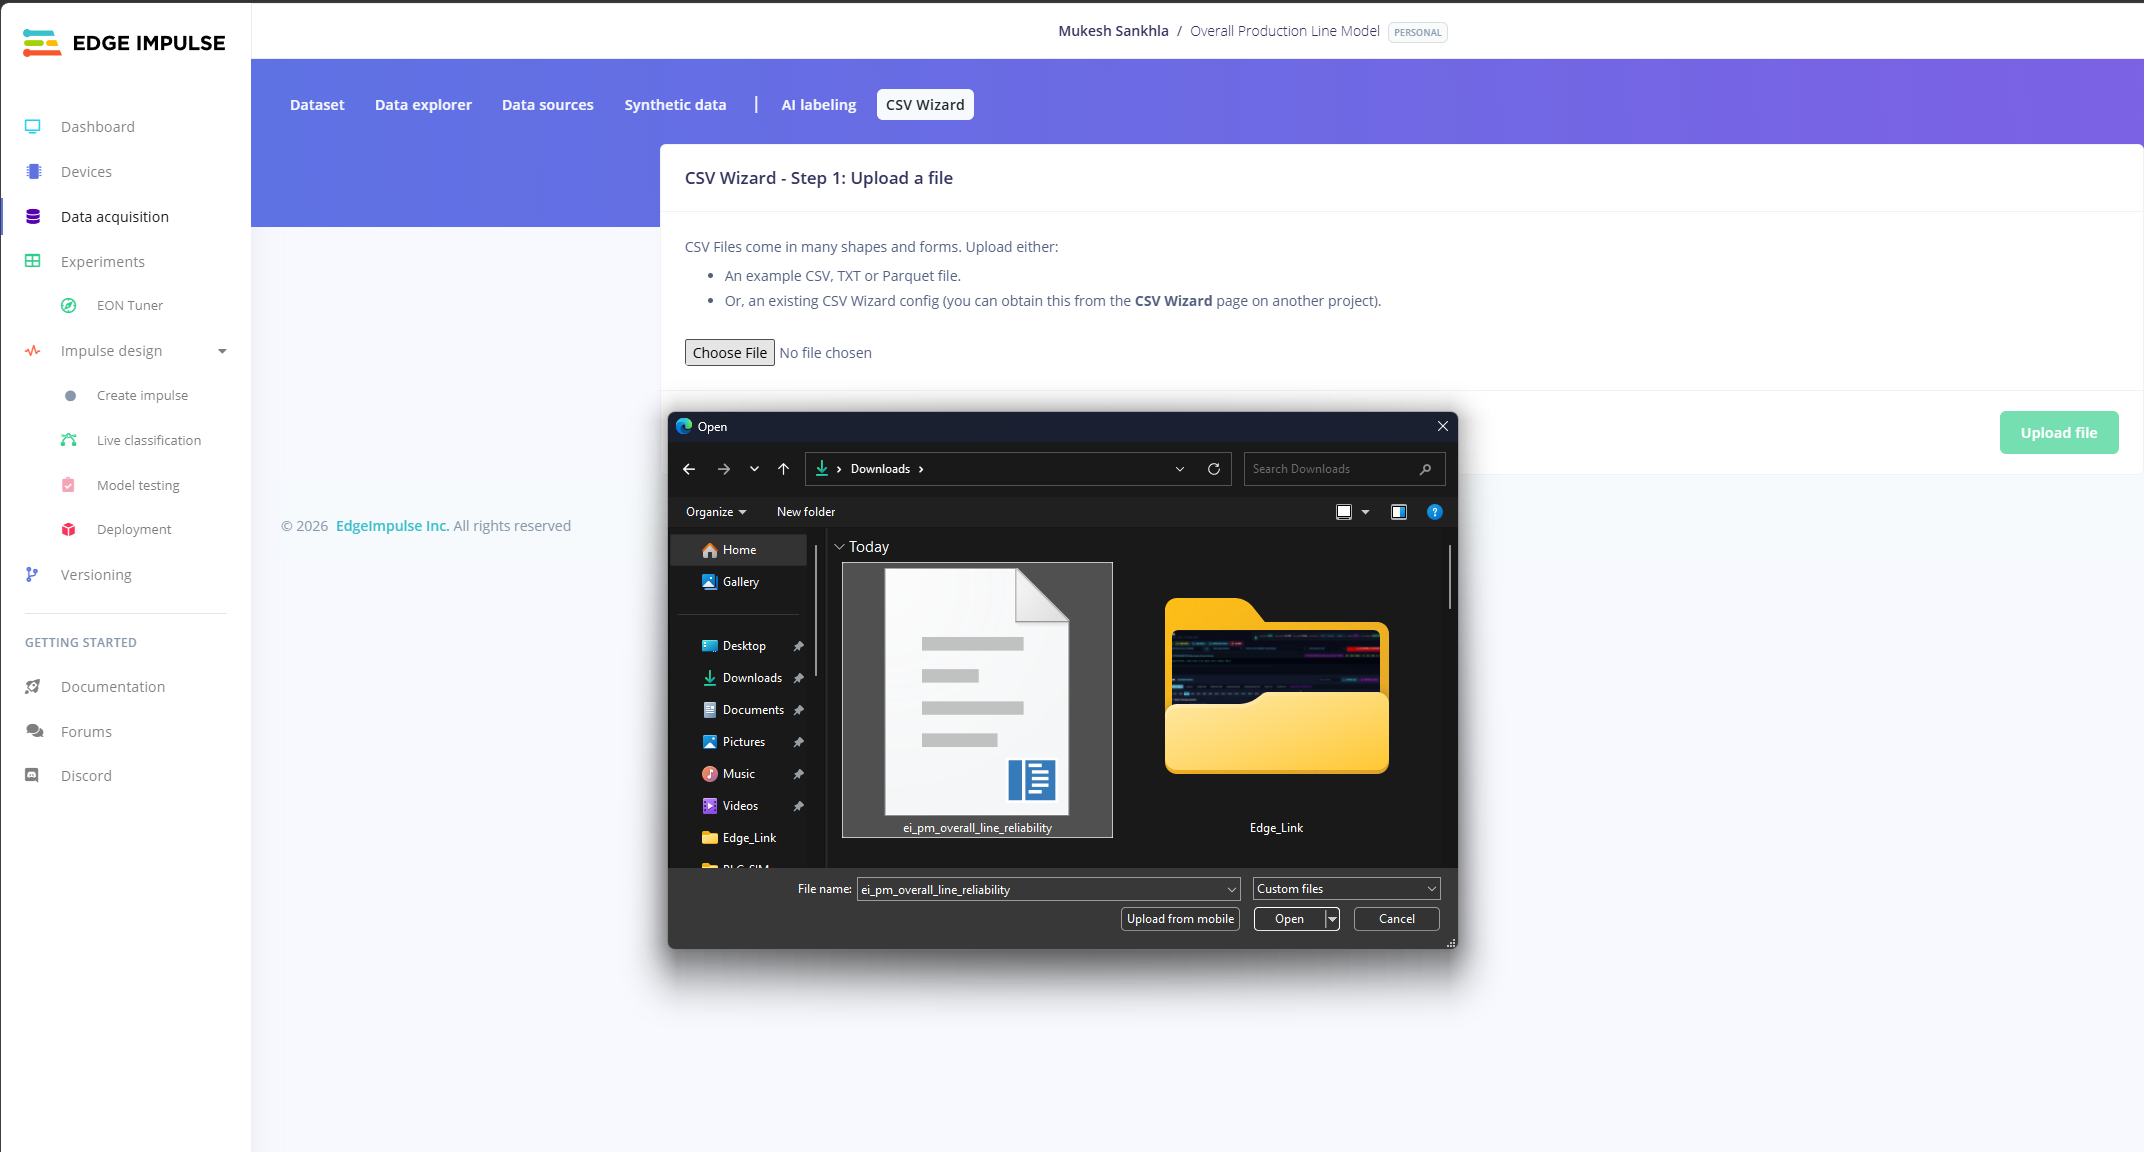
Task: Click the search magnifier in Open dialog
Action: pos(1425,469)
